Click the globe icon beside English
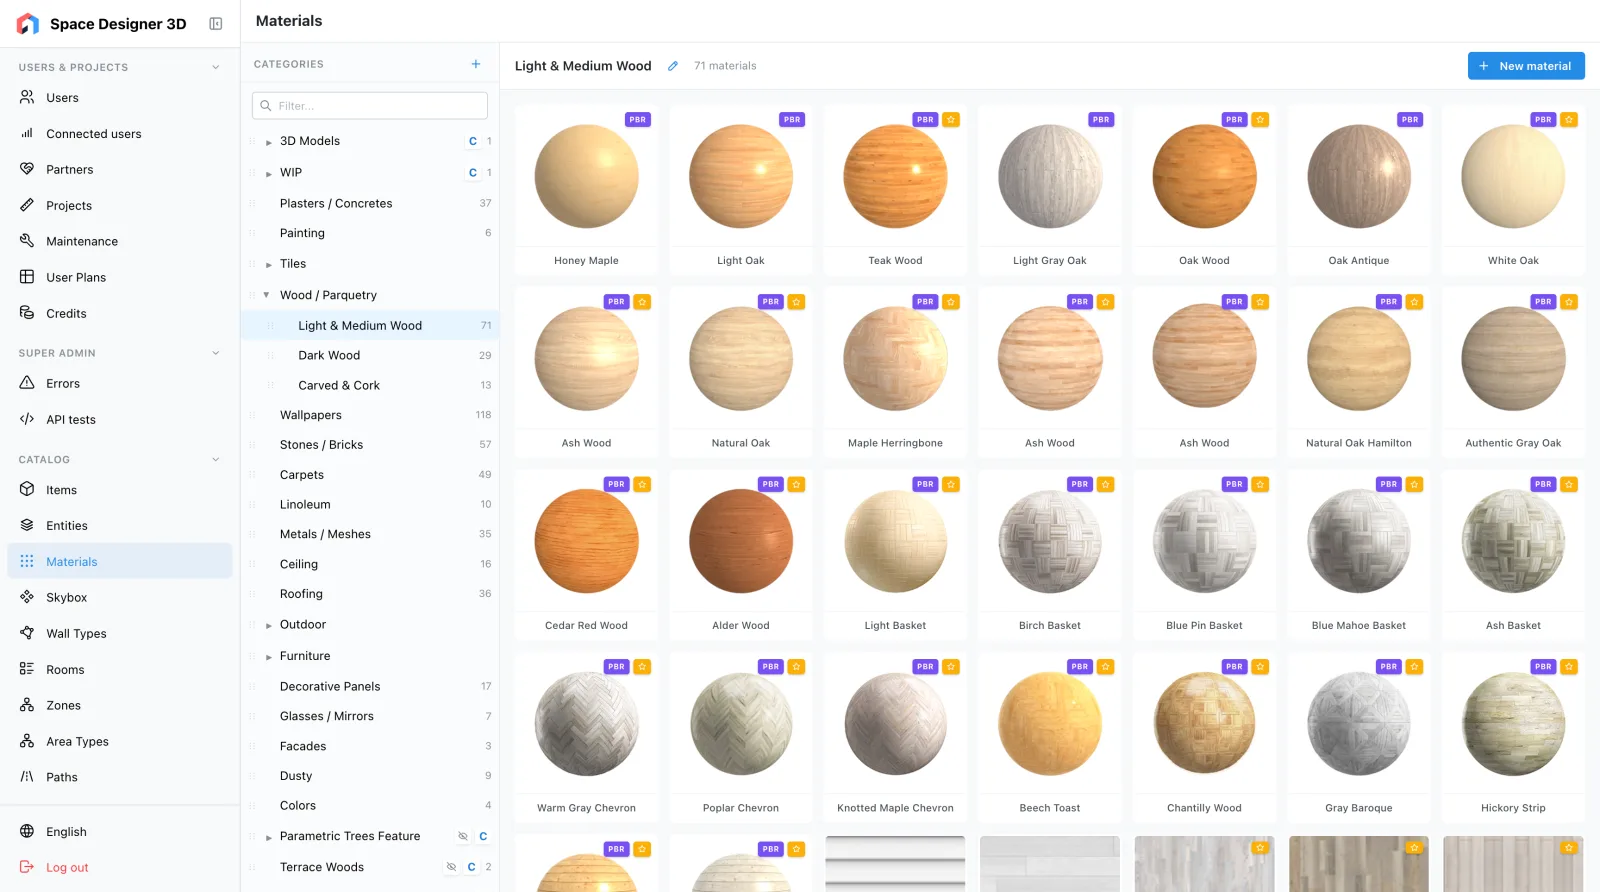 [x=27, y=831]
